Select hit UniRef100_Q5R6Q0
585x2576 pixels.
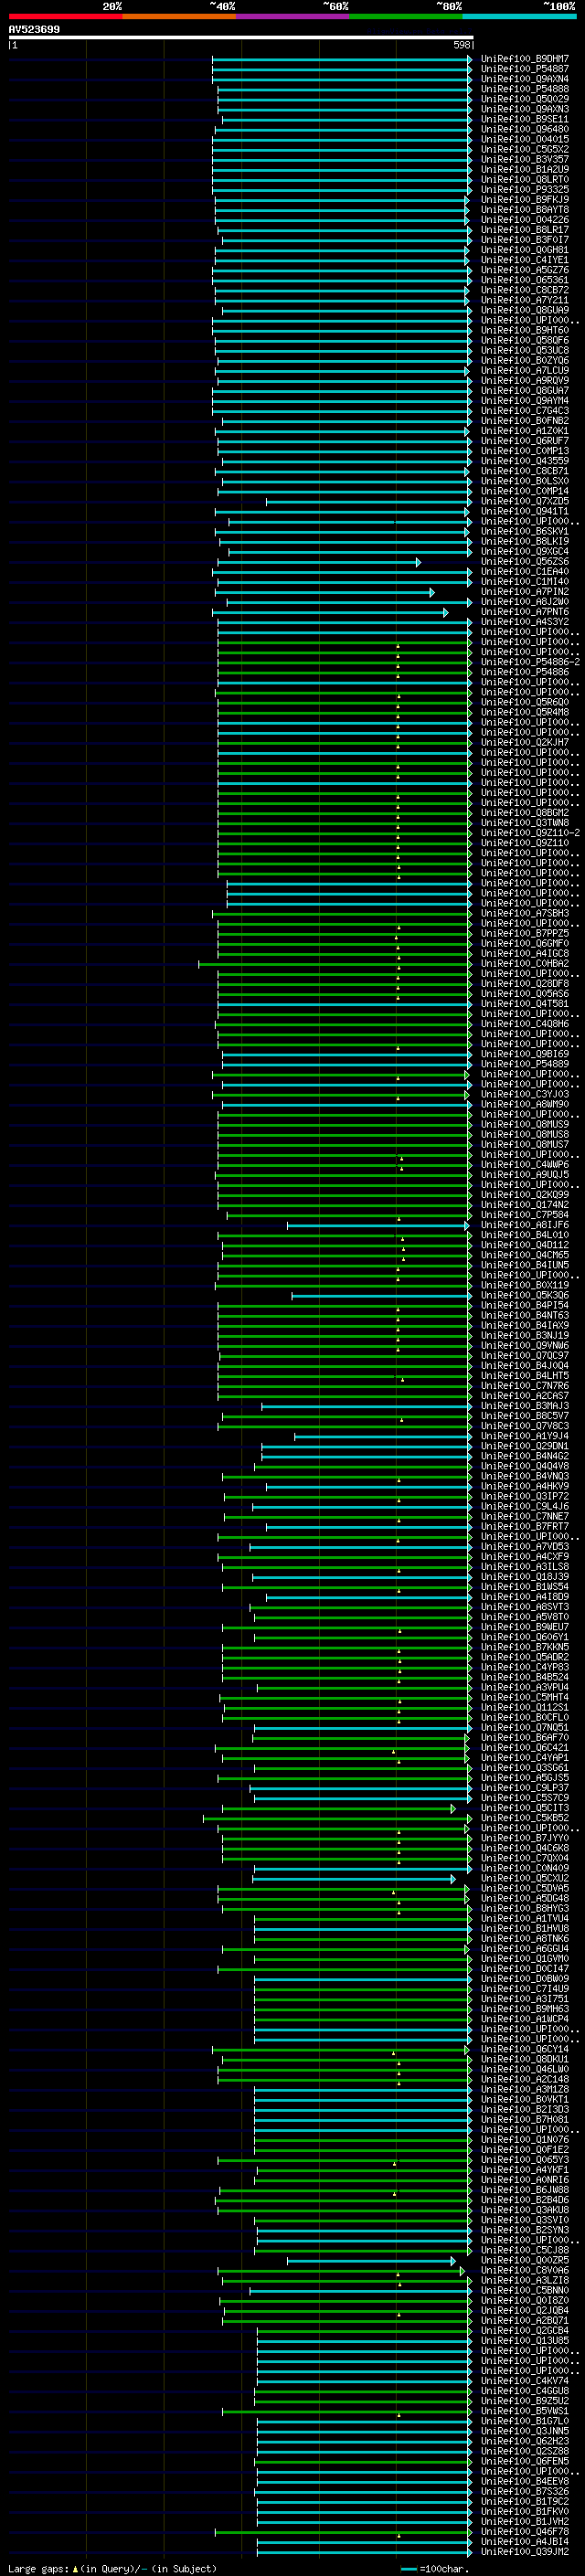point(525,702)
